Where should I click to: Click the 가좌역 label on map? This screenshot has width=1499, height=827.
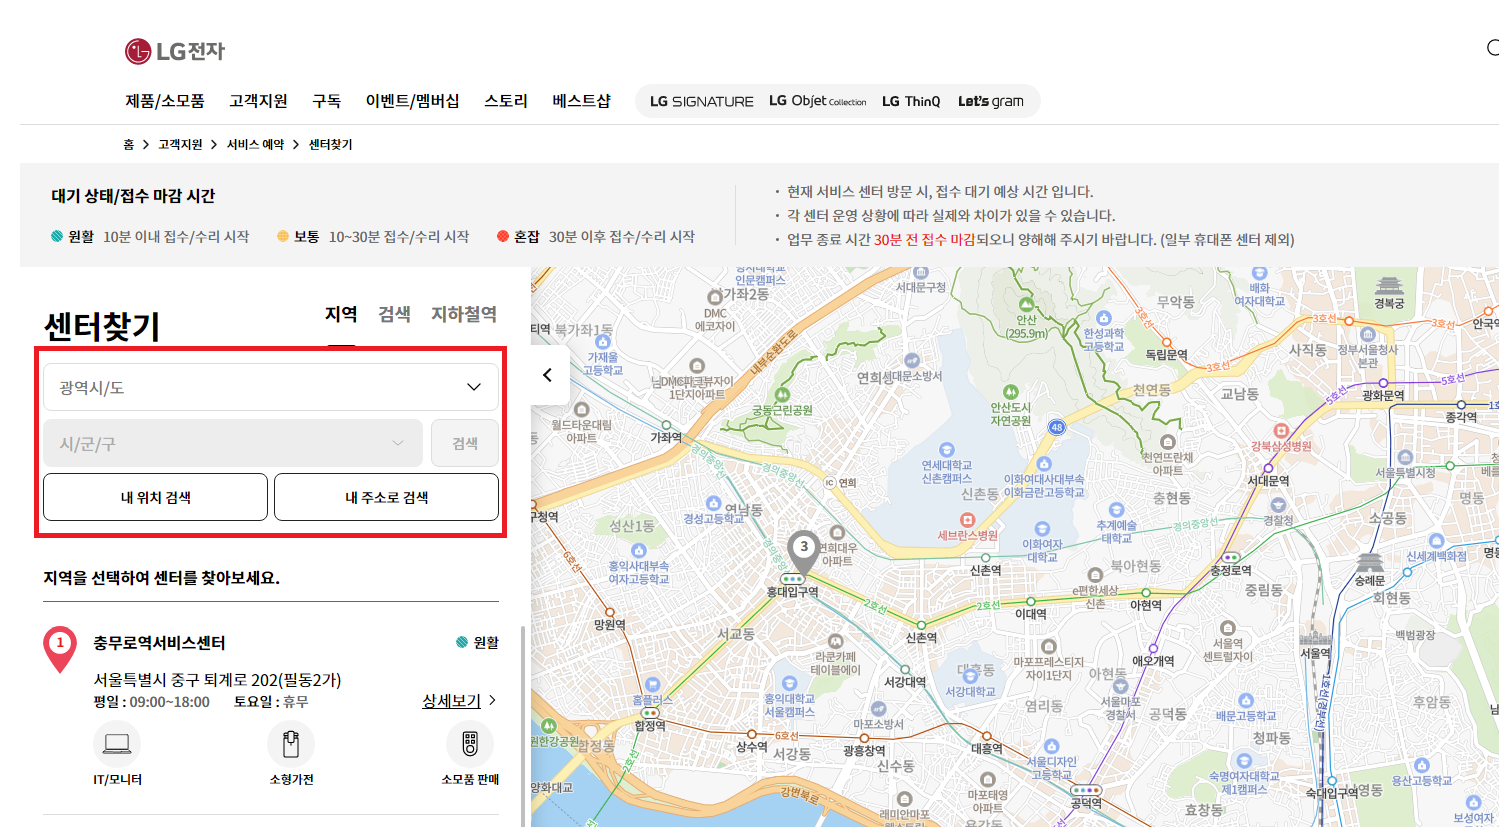[666, 437]
